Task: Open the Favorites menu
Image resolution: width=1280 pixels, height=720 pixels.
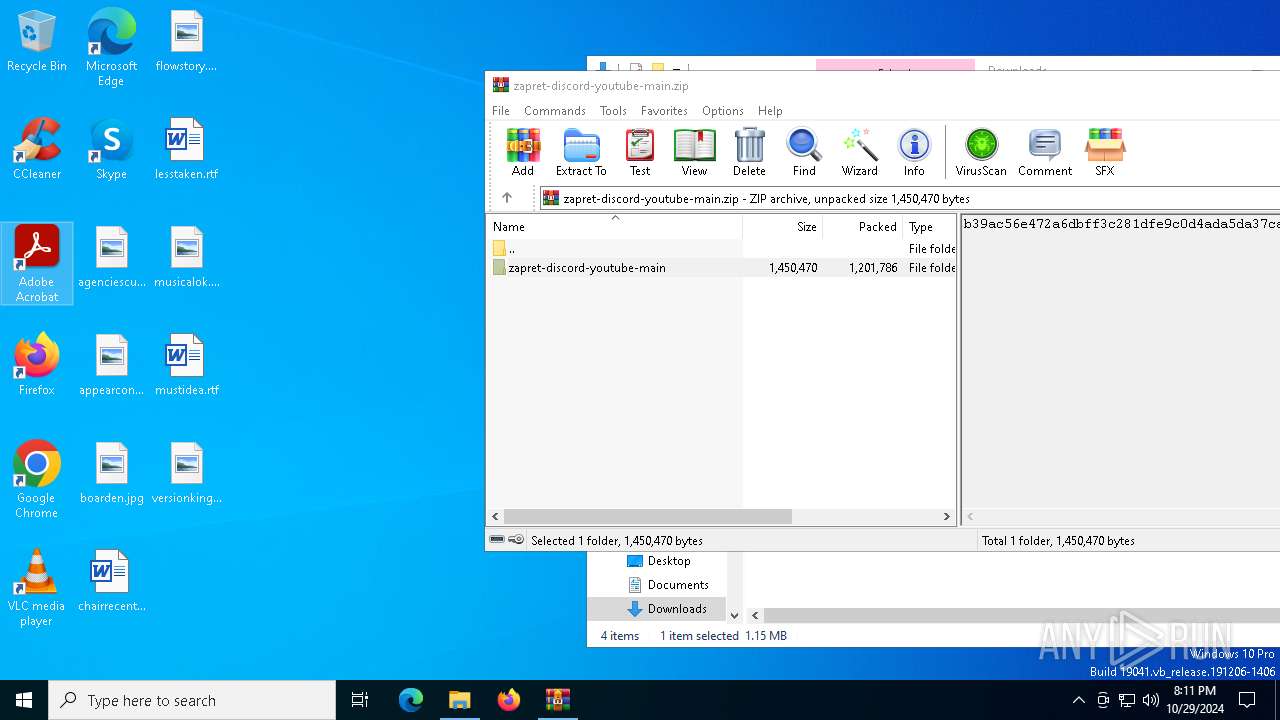Action: (x=664, y=111)
